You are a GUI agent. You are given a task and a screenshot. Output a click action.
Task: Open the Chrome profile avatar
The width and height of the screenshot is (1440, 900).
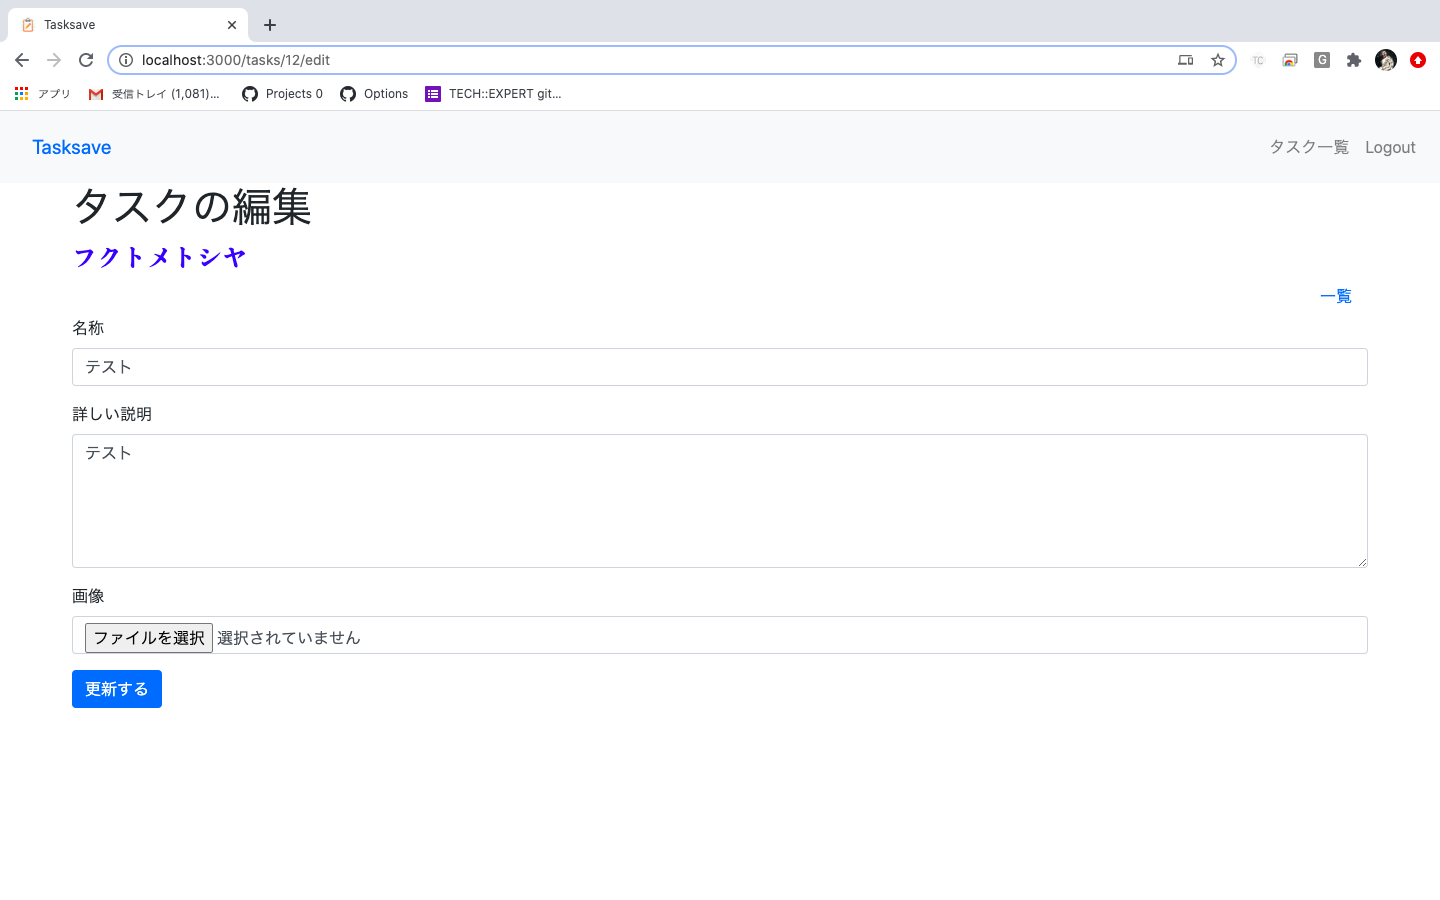click(x=1386, y=60)
